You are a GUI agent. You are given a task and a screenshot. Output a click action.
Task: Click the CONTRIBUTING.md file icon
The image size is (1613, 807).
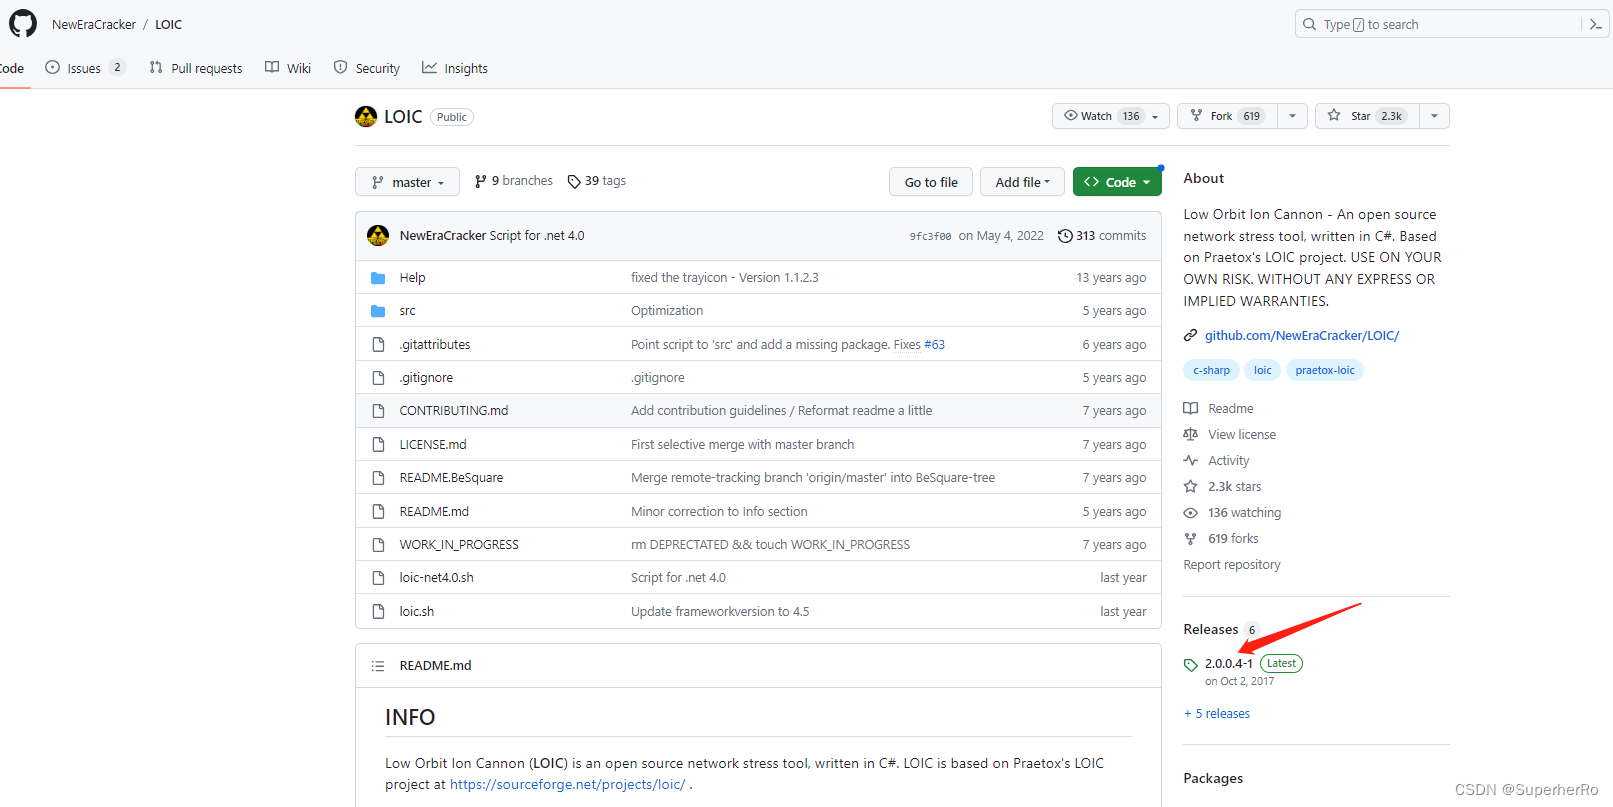378,411
